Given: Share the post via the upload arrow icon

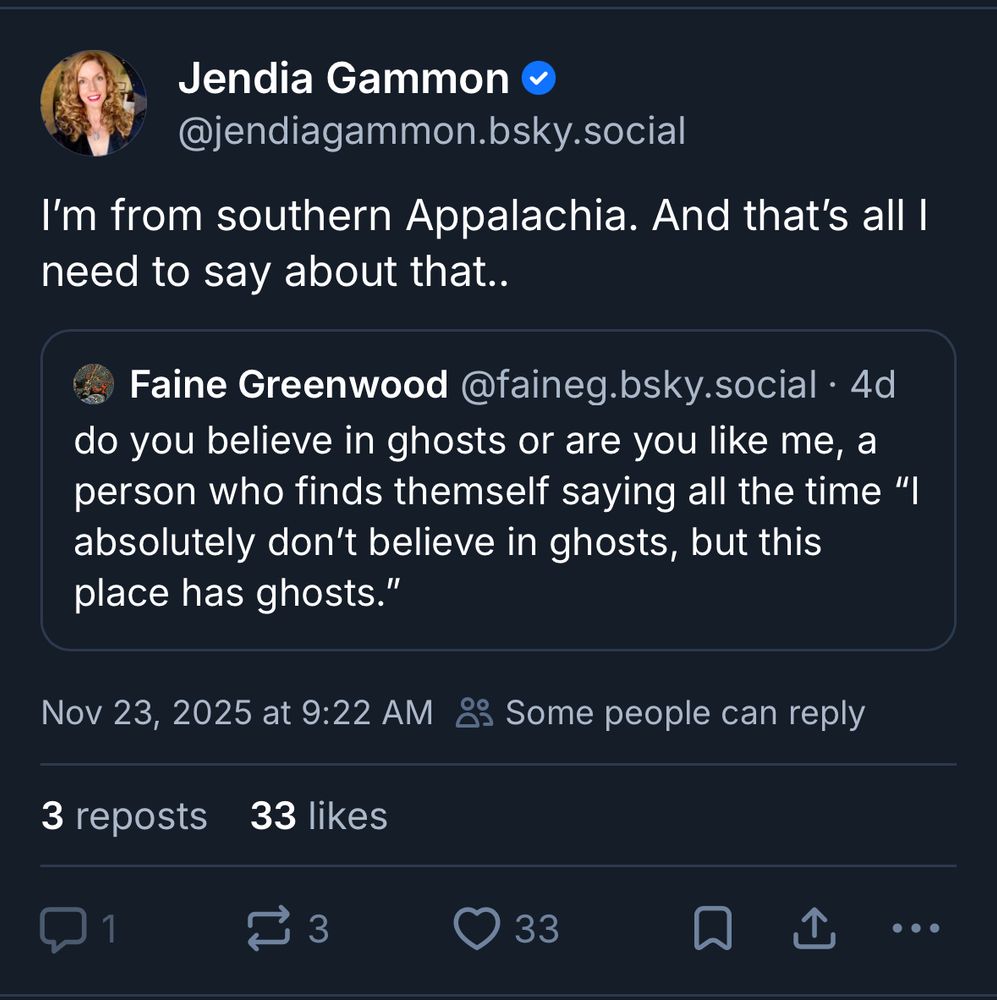Looking at the screenshot, I should click(815, 928).
